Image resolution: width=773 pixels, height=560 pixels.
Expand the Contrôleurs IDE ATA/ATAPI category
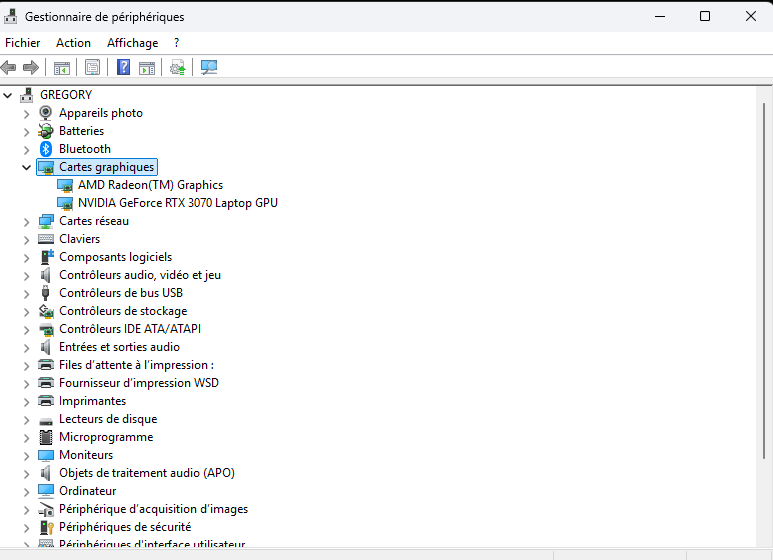coord(27,330)
